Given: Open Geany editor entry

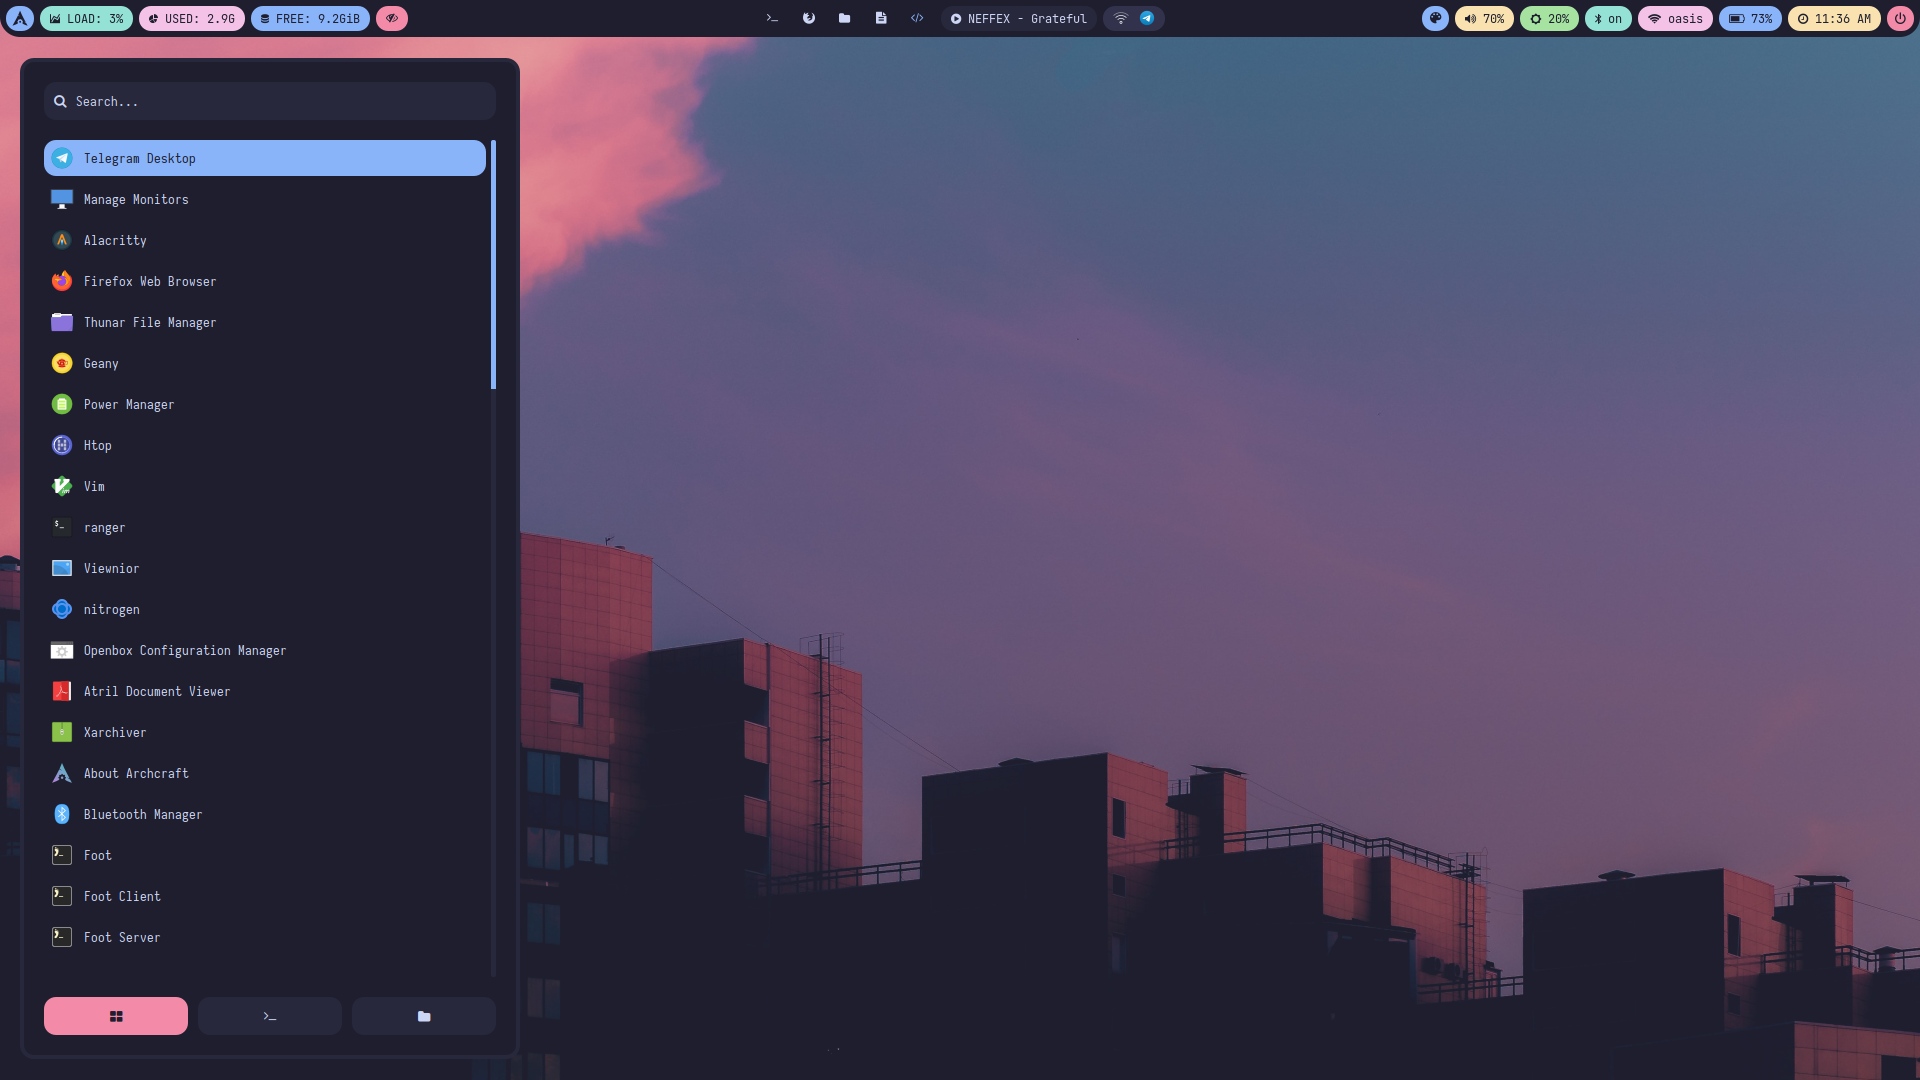Looking at the screenshot, I should 101,364.
